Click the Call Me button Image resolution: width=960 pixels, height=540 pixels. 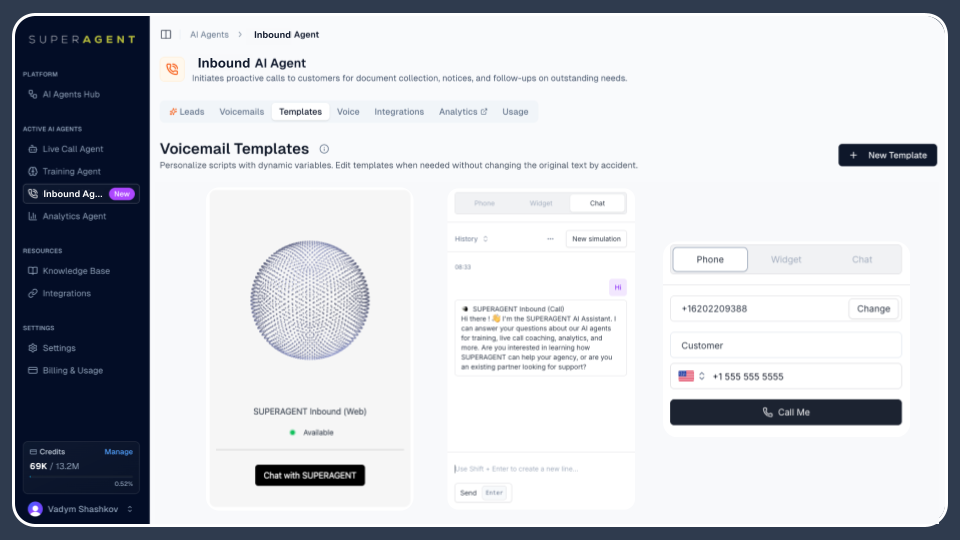tap(785, 412)
